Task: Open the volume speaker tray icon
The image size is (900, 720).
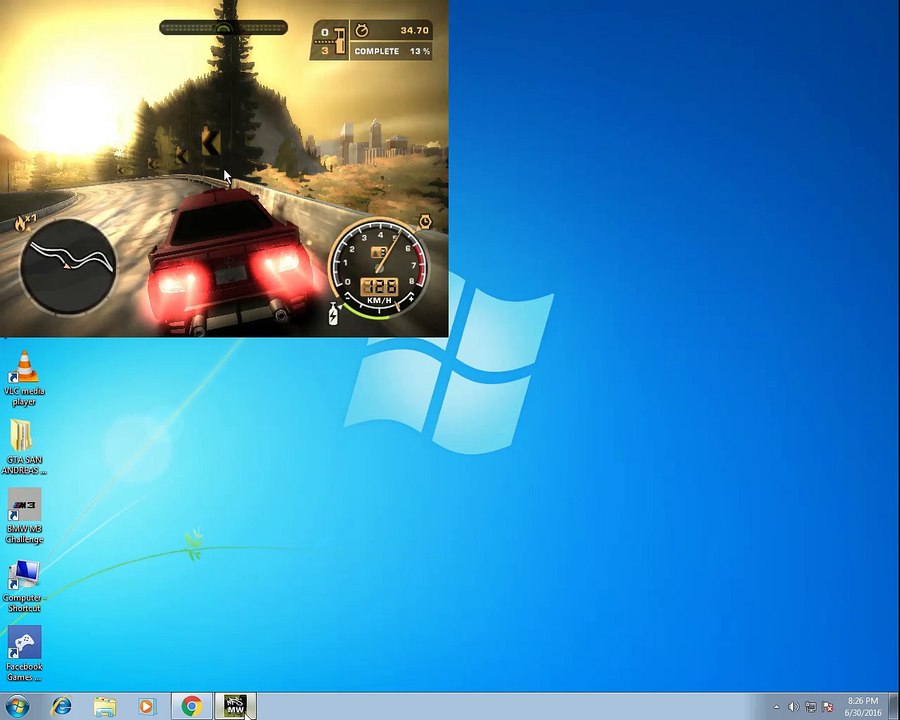Action: (x=793, y=707)
